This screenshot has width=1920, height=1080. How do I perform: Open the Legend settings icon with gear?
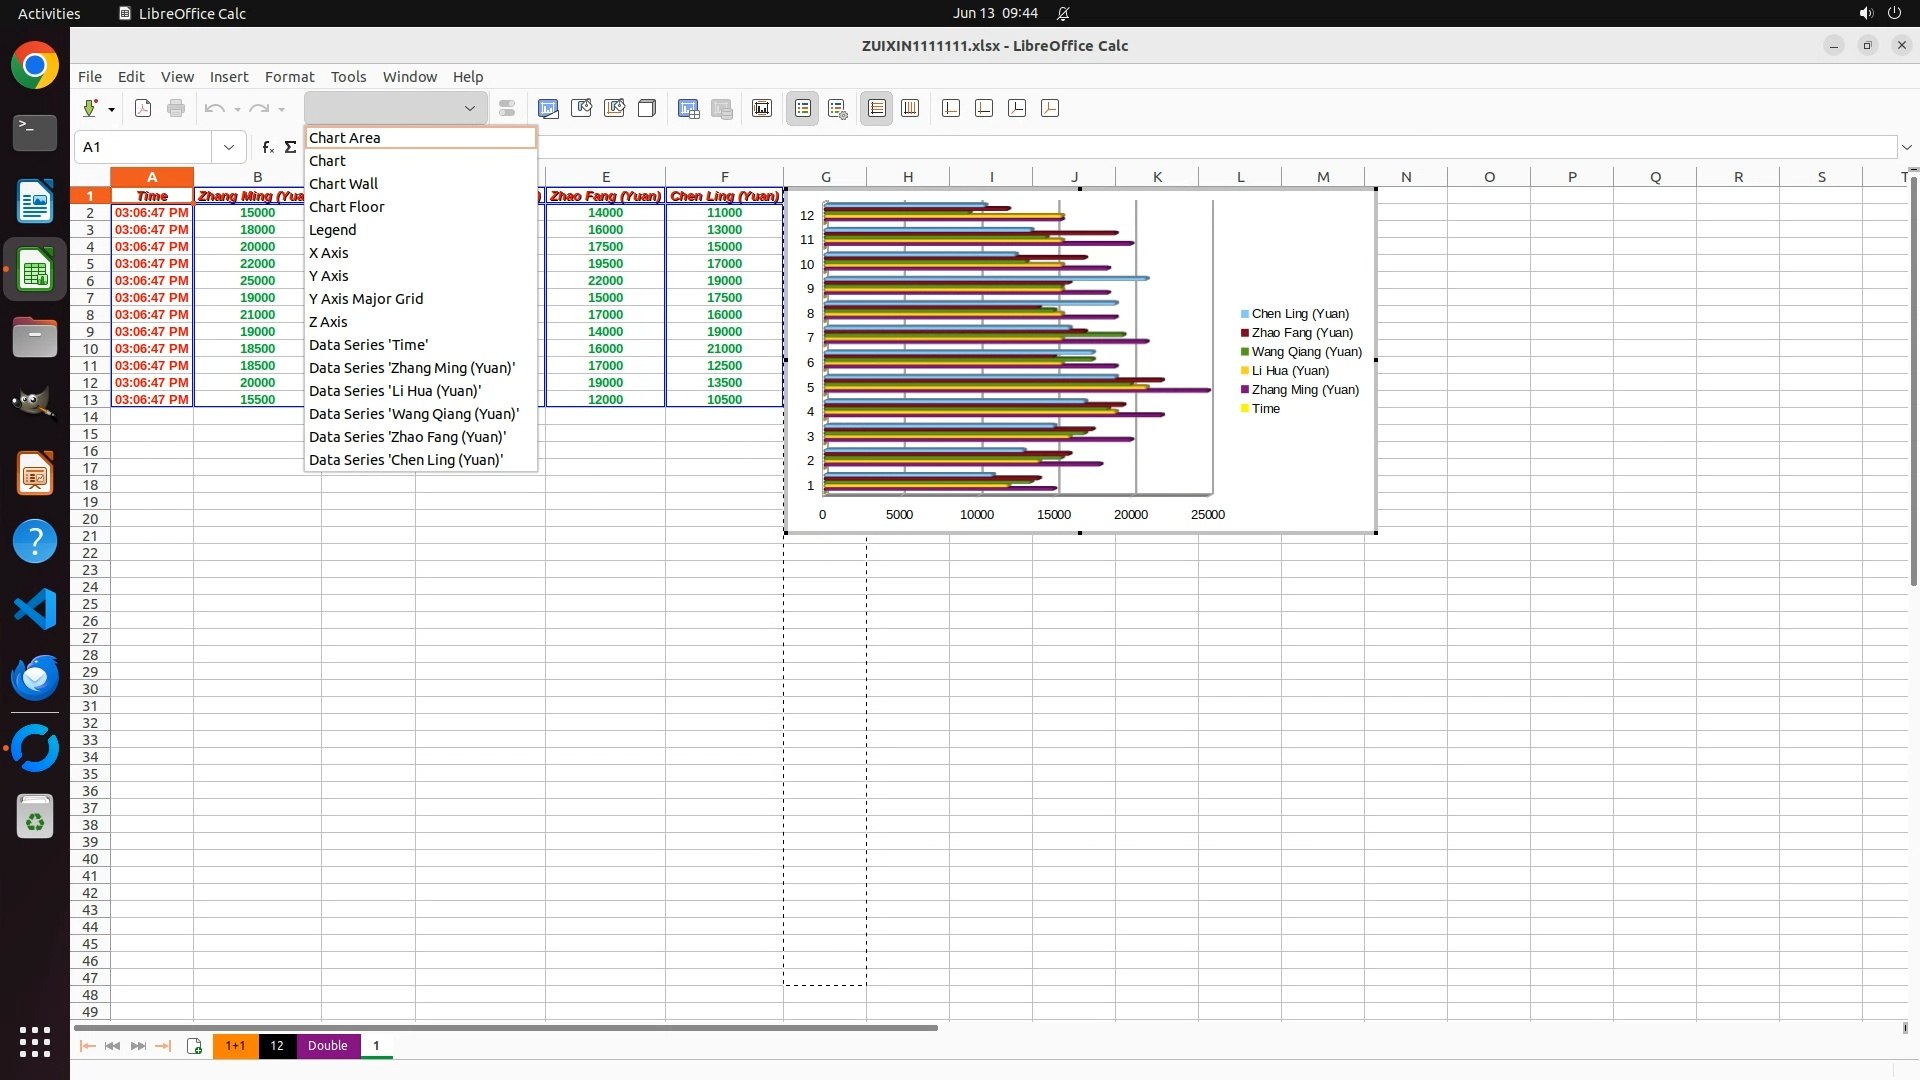[x=838, y=108]
